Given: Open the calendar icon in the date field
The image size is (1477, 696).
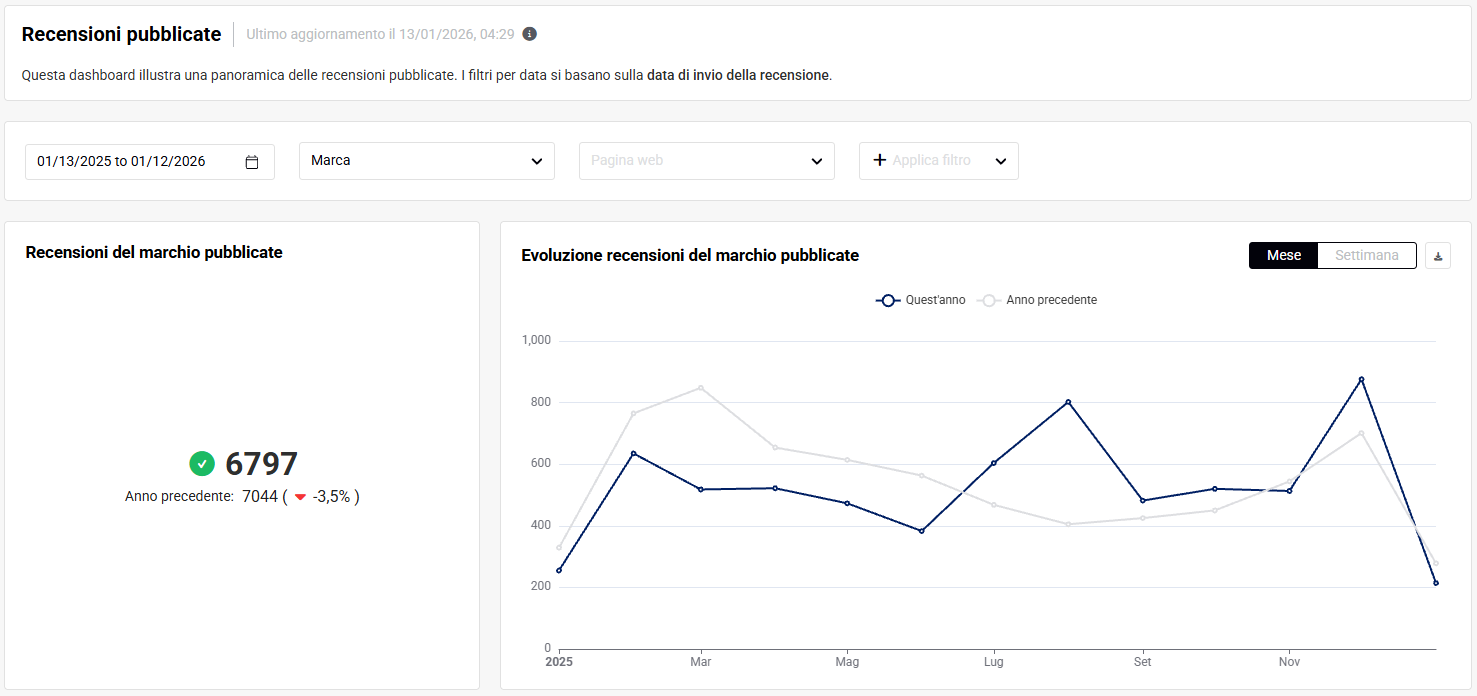Looking at the screenshot, I should point(252,162).
